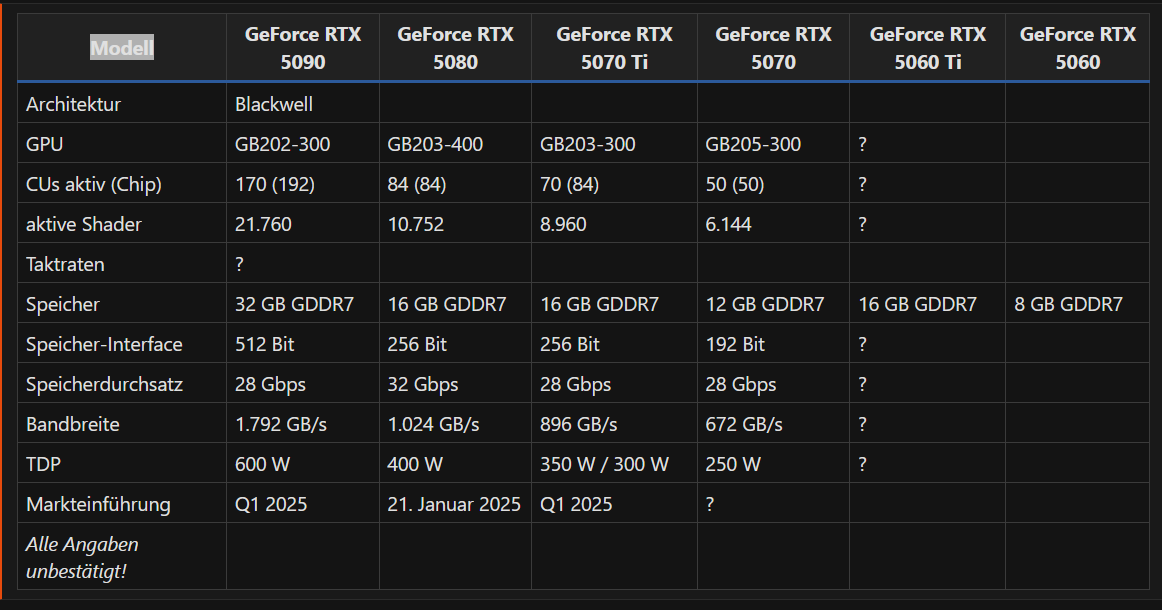Select the GeForce RTX 5070 Ti column header
The width and height of the screenshot is (1162, 610).
click(614, 48)
